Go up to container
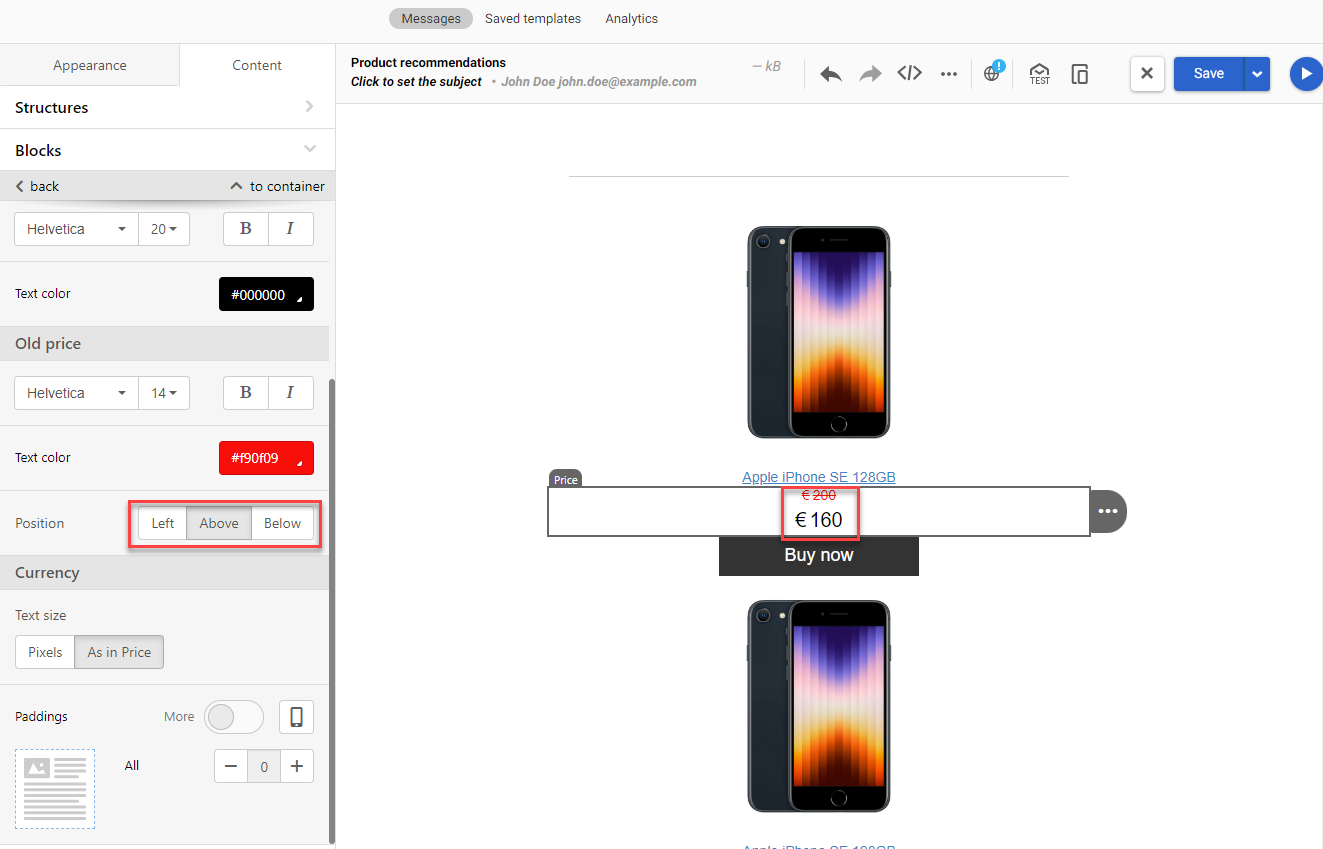 click(277, 186)
